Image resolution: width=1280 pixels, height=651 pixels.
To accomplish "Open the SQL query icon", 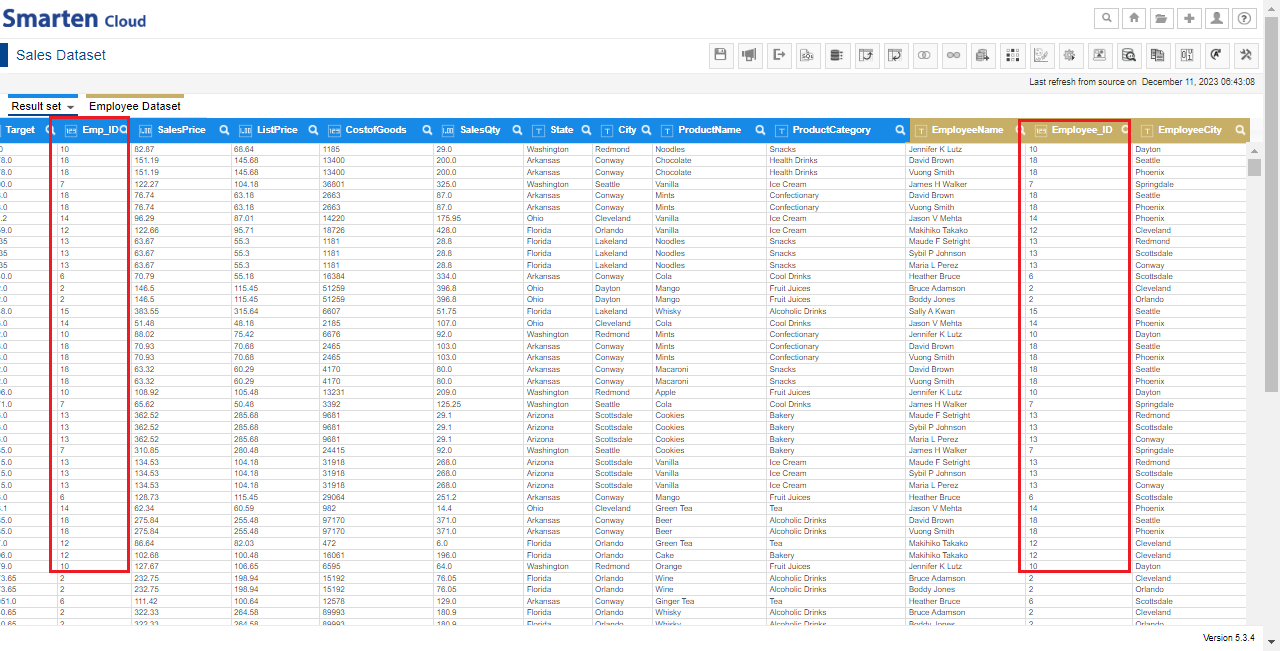I will [808, 55].
